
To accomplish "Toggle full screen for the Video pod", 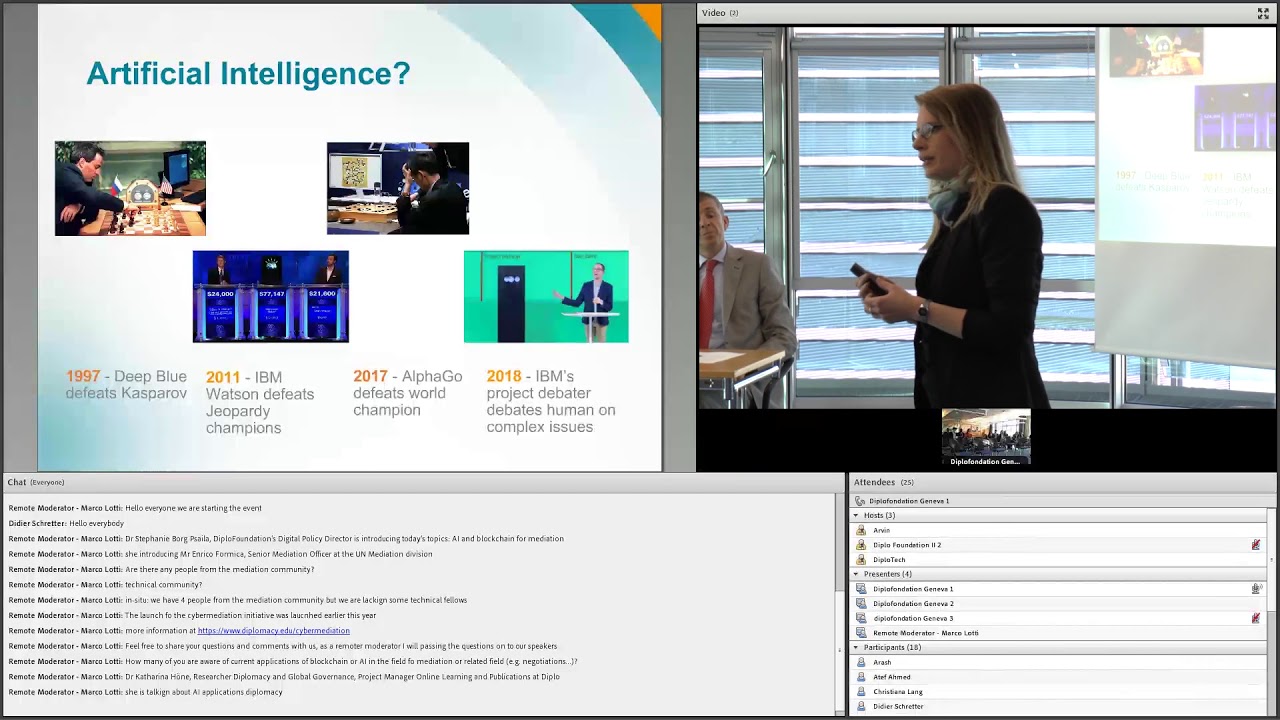I will point(1263,13).
